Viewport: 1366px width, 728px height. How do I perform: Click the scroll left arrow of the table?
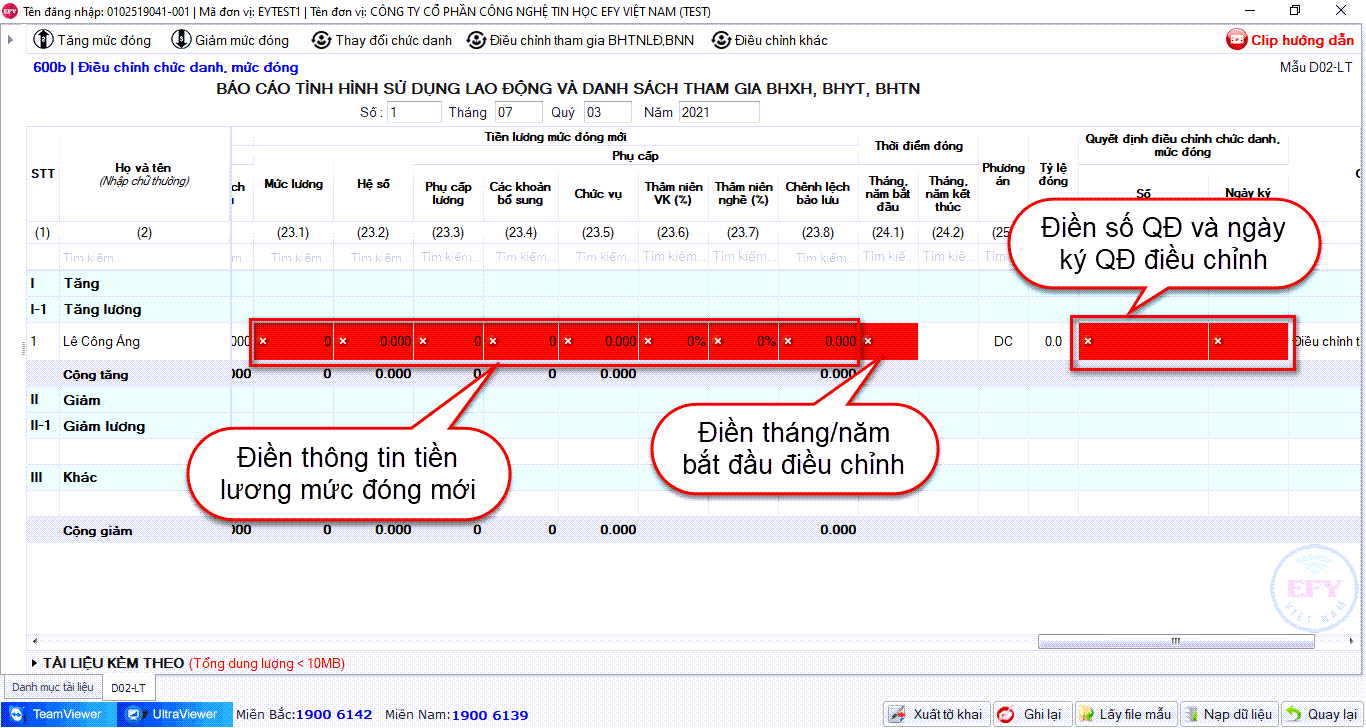(34, 641)
